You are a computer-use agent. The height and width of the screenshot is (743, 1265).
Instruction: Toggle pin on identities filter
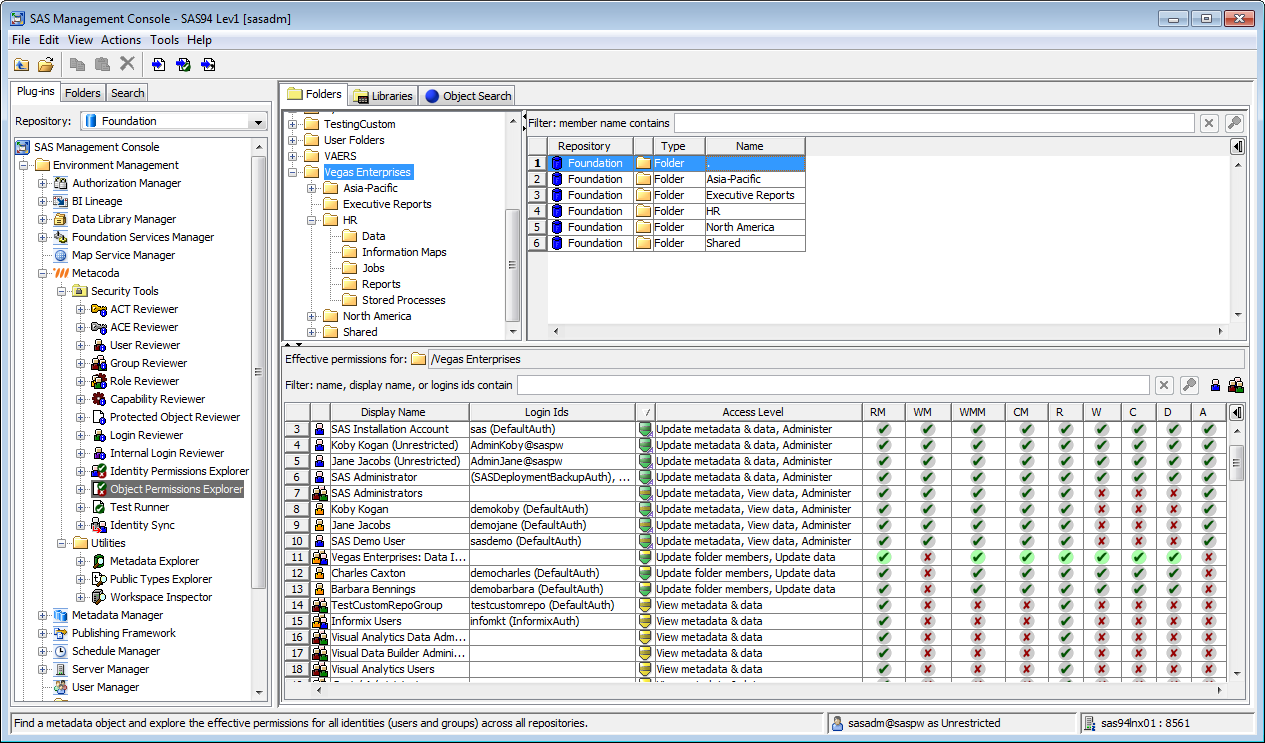tap(1189, 385)
